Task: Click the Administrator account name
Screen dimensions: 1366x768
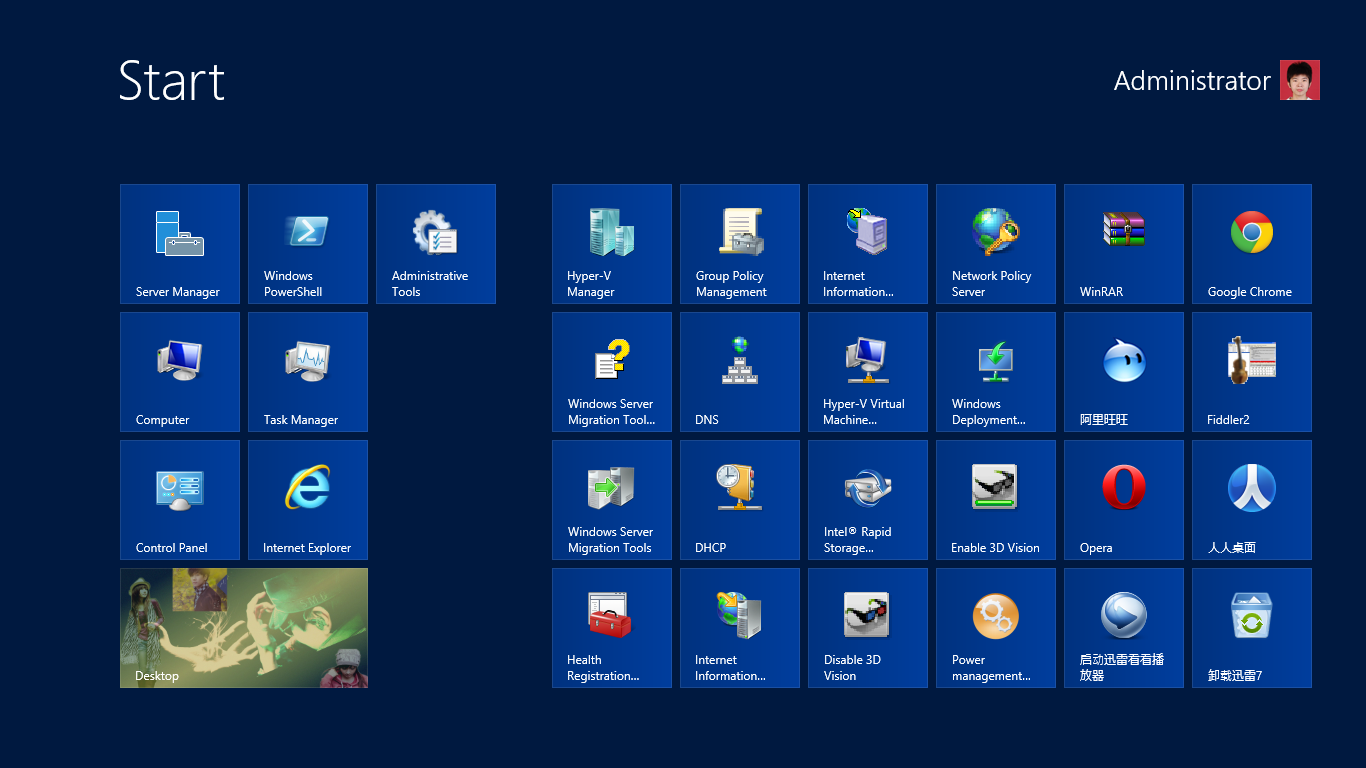Action: (x=1192, y=81)
